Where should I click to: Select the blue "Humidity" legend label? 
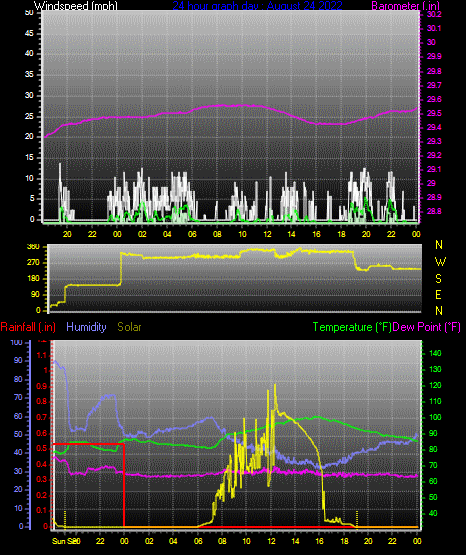click(x=86, y=327)
